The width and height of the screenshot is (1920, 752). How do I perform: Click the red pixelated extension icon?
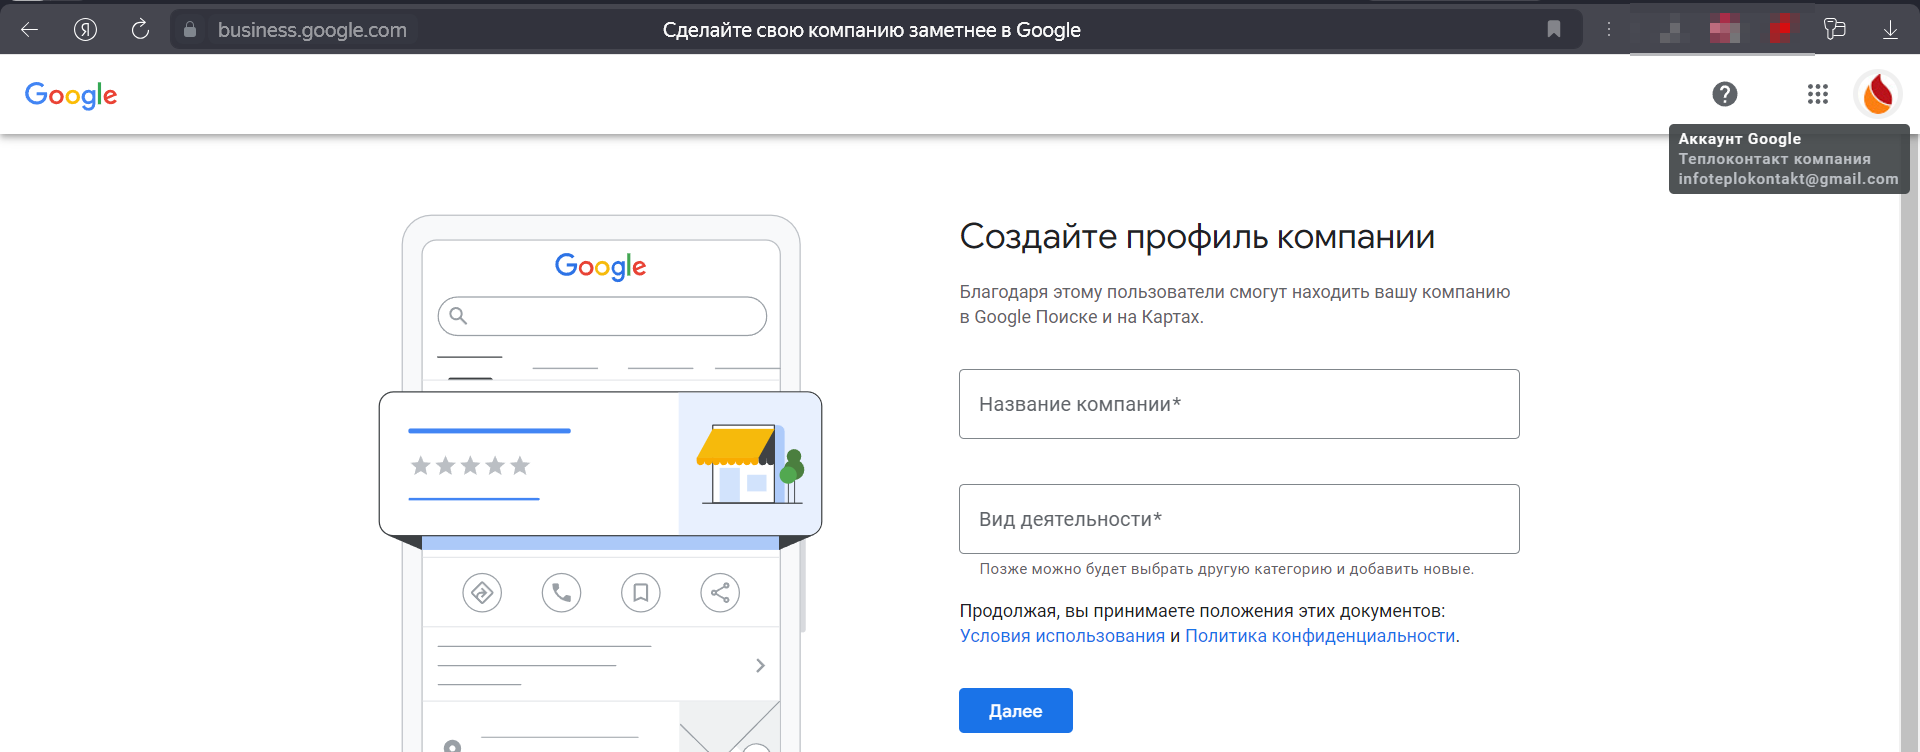tap(1781, 29)
